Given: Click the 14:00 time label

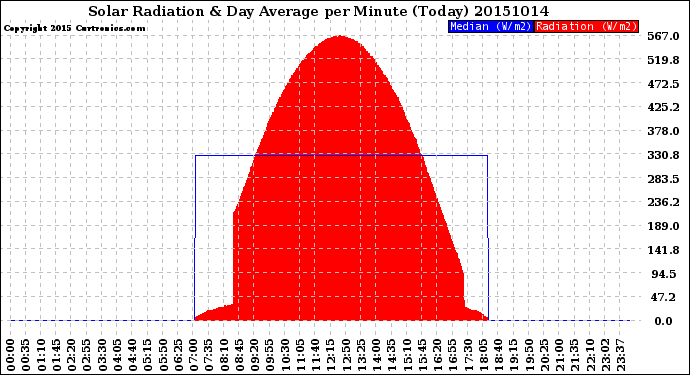Looking at the screenshot, I should click(x=376, y=355).
